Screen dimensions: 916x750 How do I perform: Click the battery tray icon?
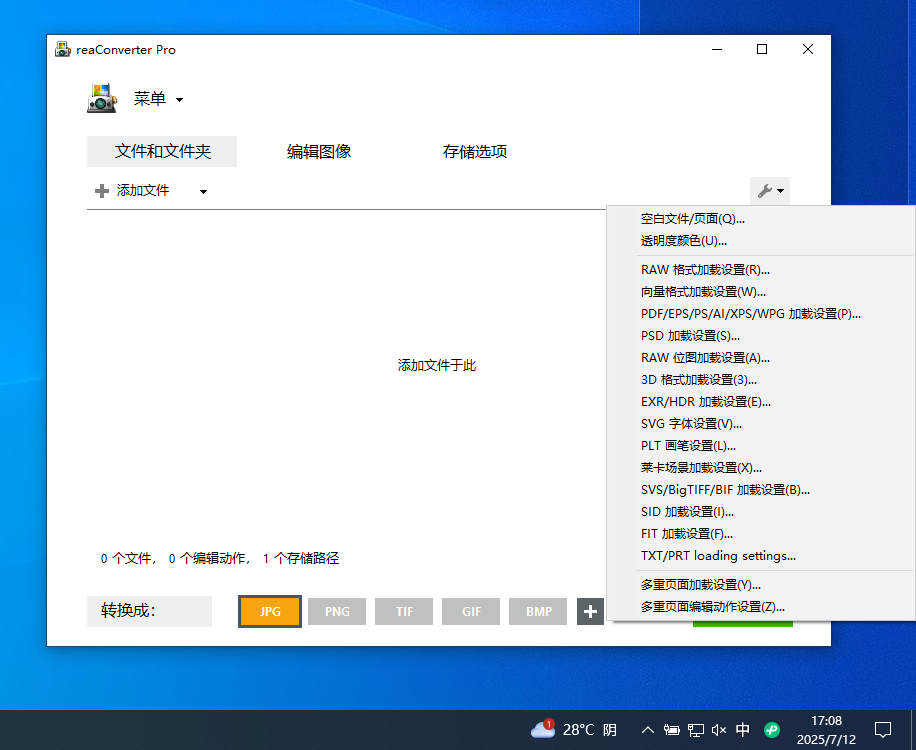tap(671, 730)
